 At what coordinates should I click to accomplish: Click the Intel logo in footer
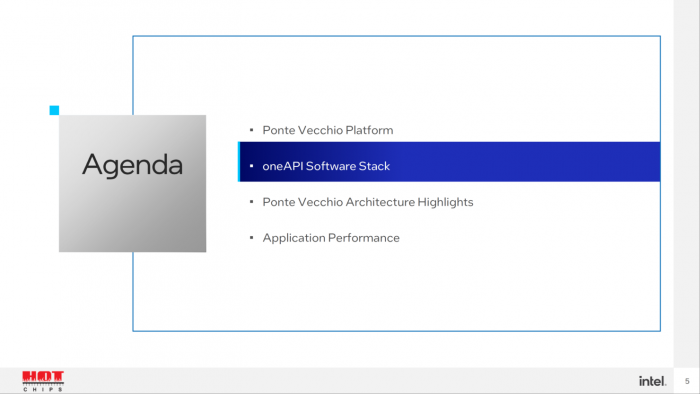(x=652, y=381)
